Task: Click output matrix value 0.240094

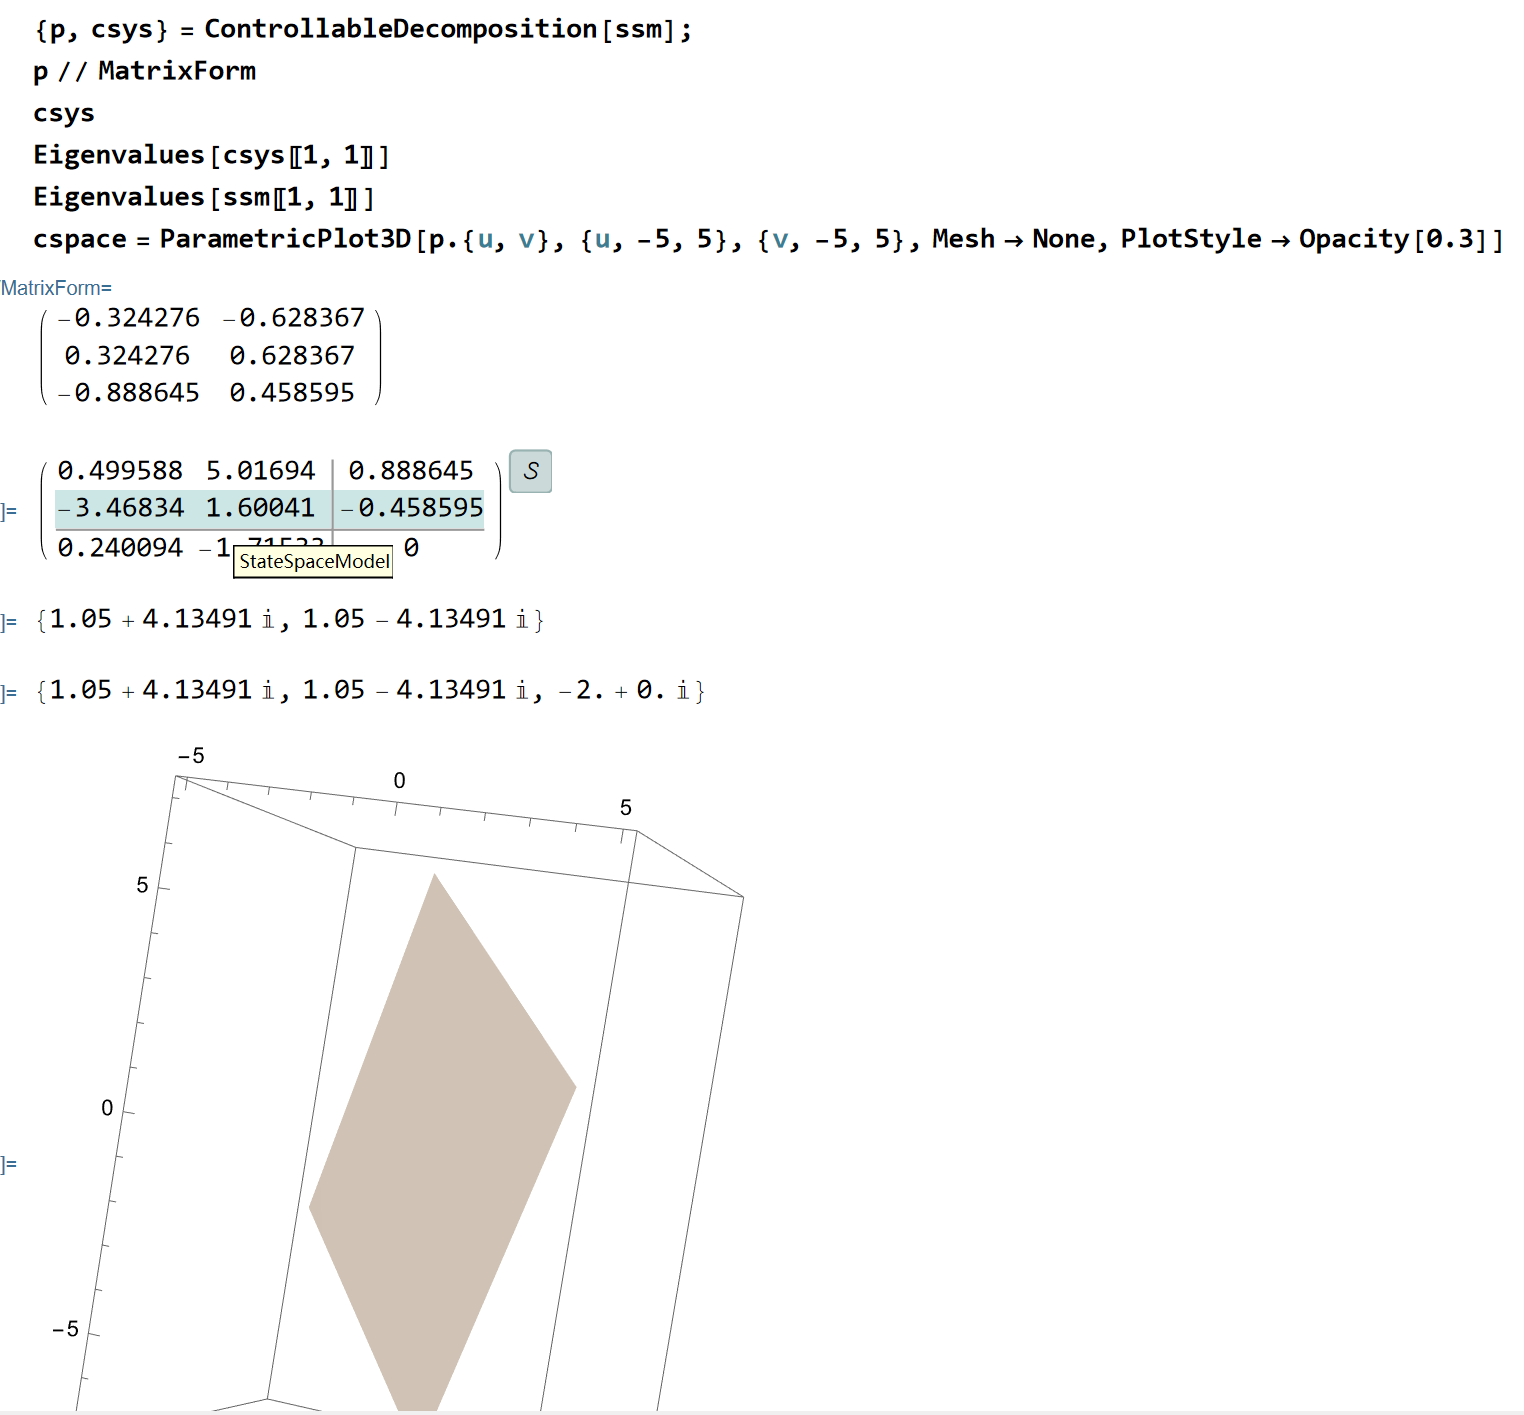Action: [x=120, y=548]
